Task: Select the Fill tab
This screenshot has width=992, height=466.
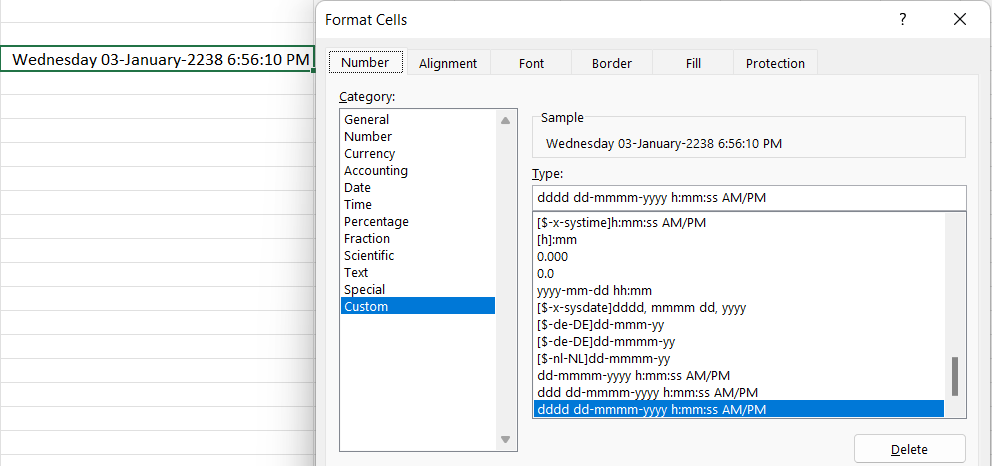Action: 693,63
